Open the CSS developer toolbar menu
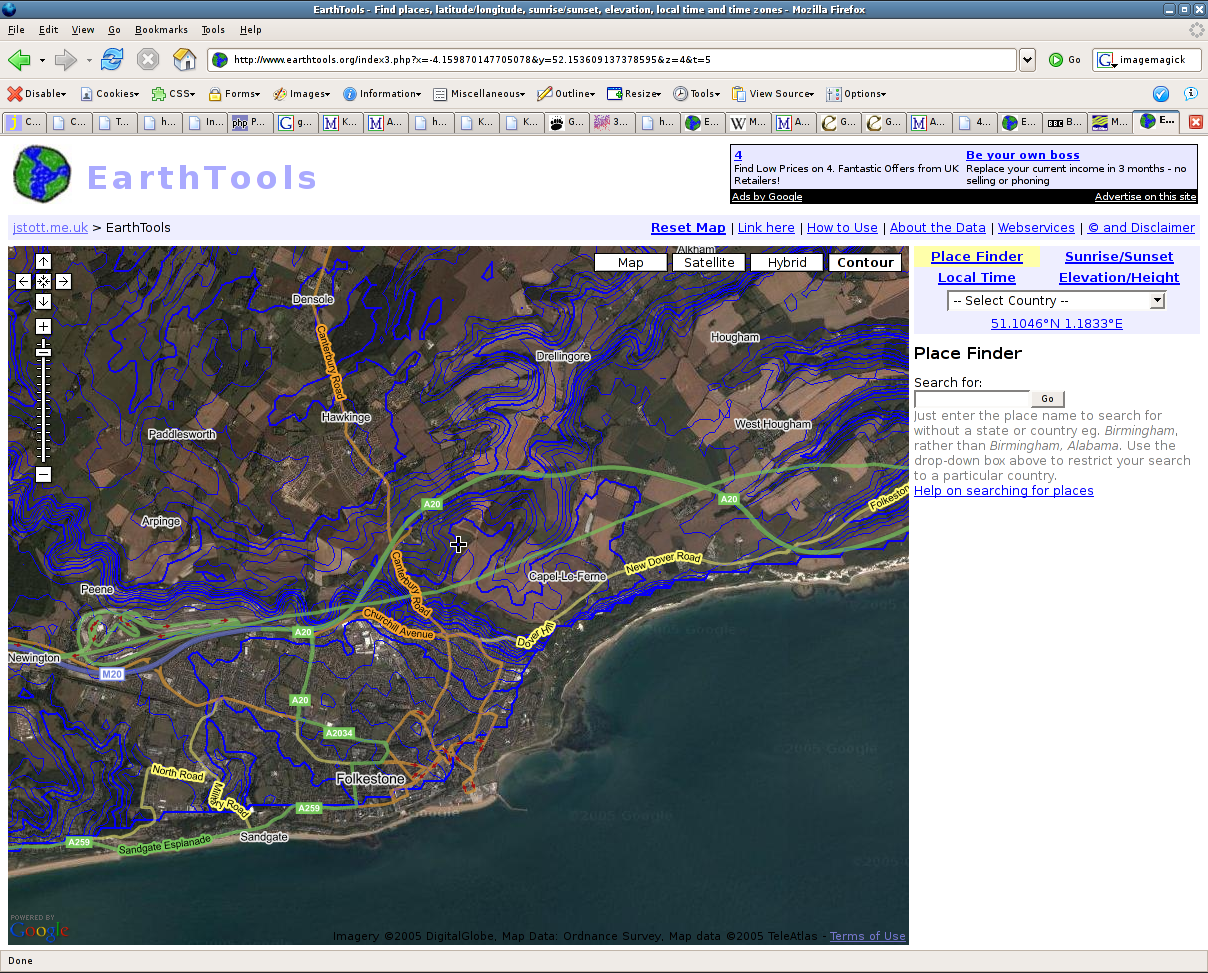The width and height of the screenshot is (1208, 973). tap(174, 94)
